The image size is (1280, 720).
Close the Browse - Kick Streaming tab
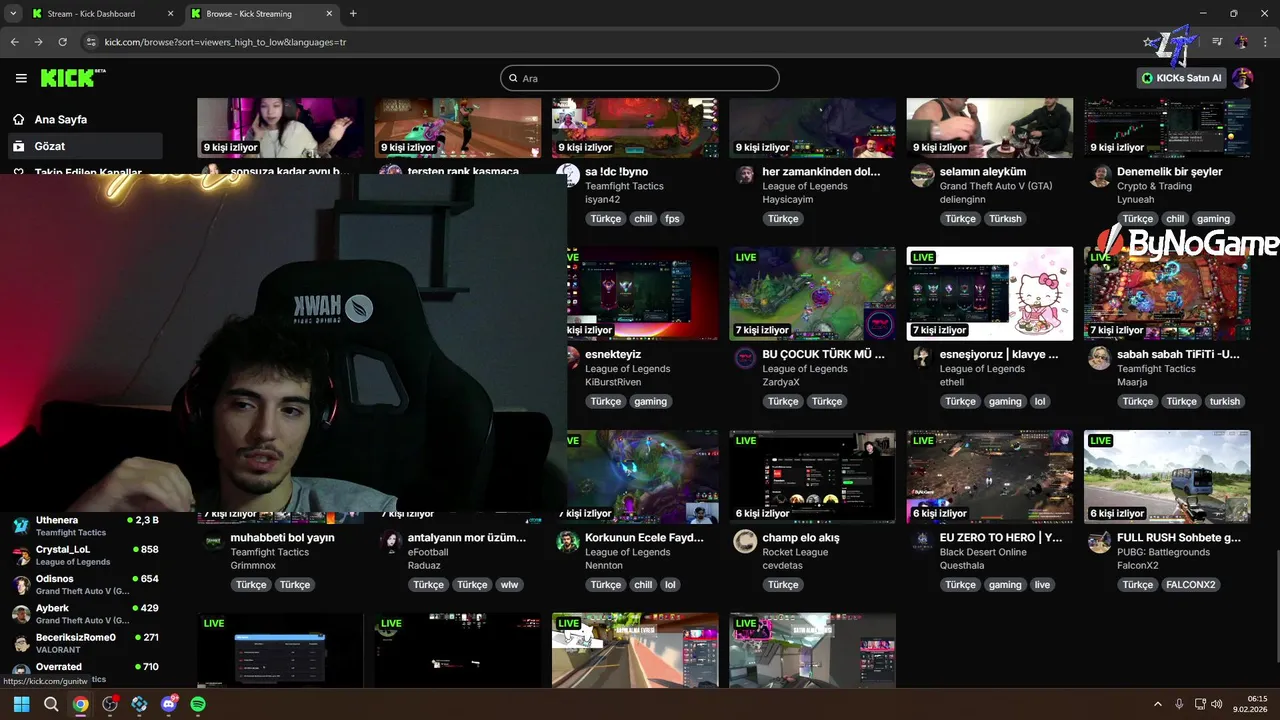330,14
